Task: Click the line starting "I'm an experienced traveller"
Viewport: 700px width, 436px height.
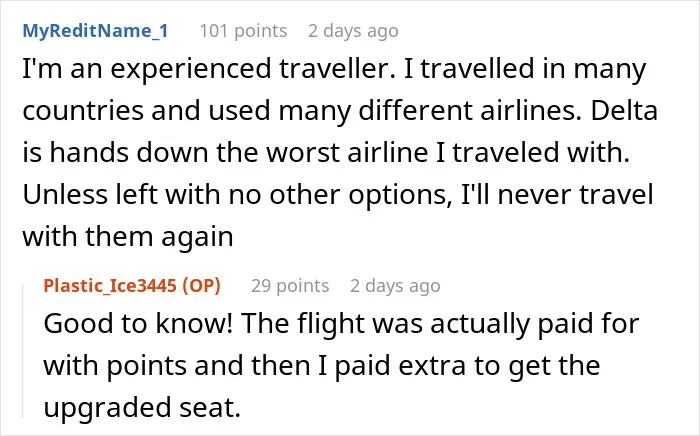Action: pyautogui.click(x=334, y=70)
